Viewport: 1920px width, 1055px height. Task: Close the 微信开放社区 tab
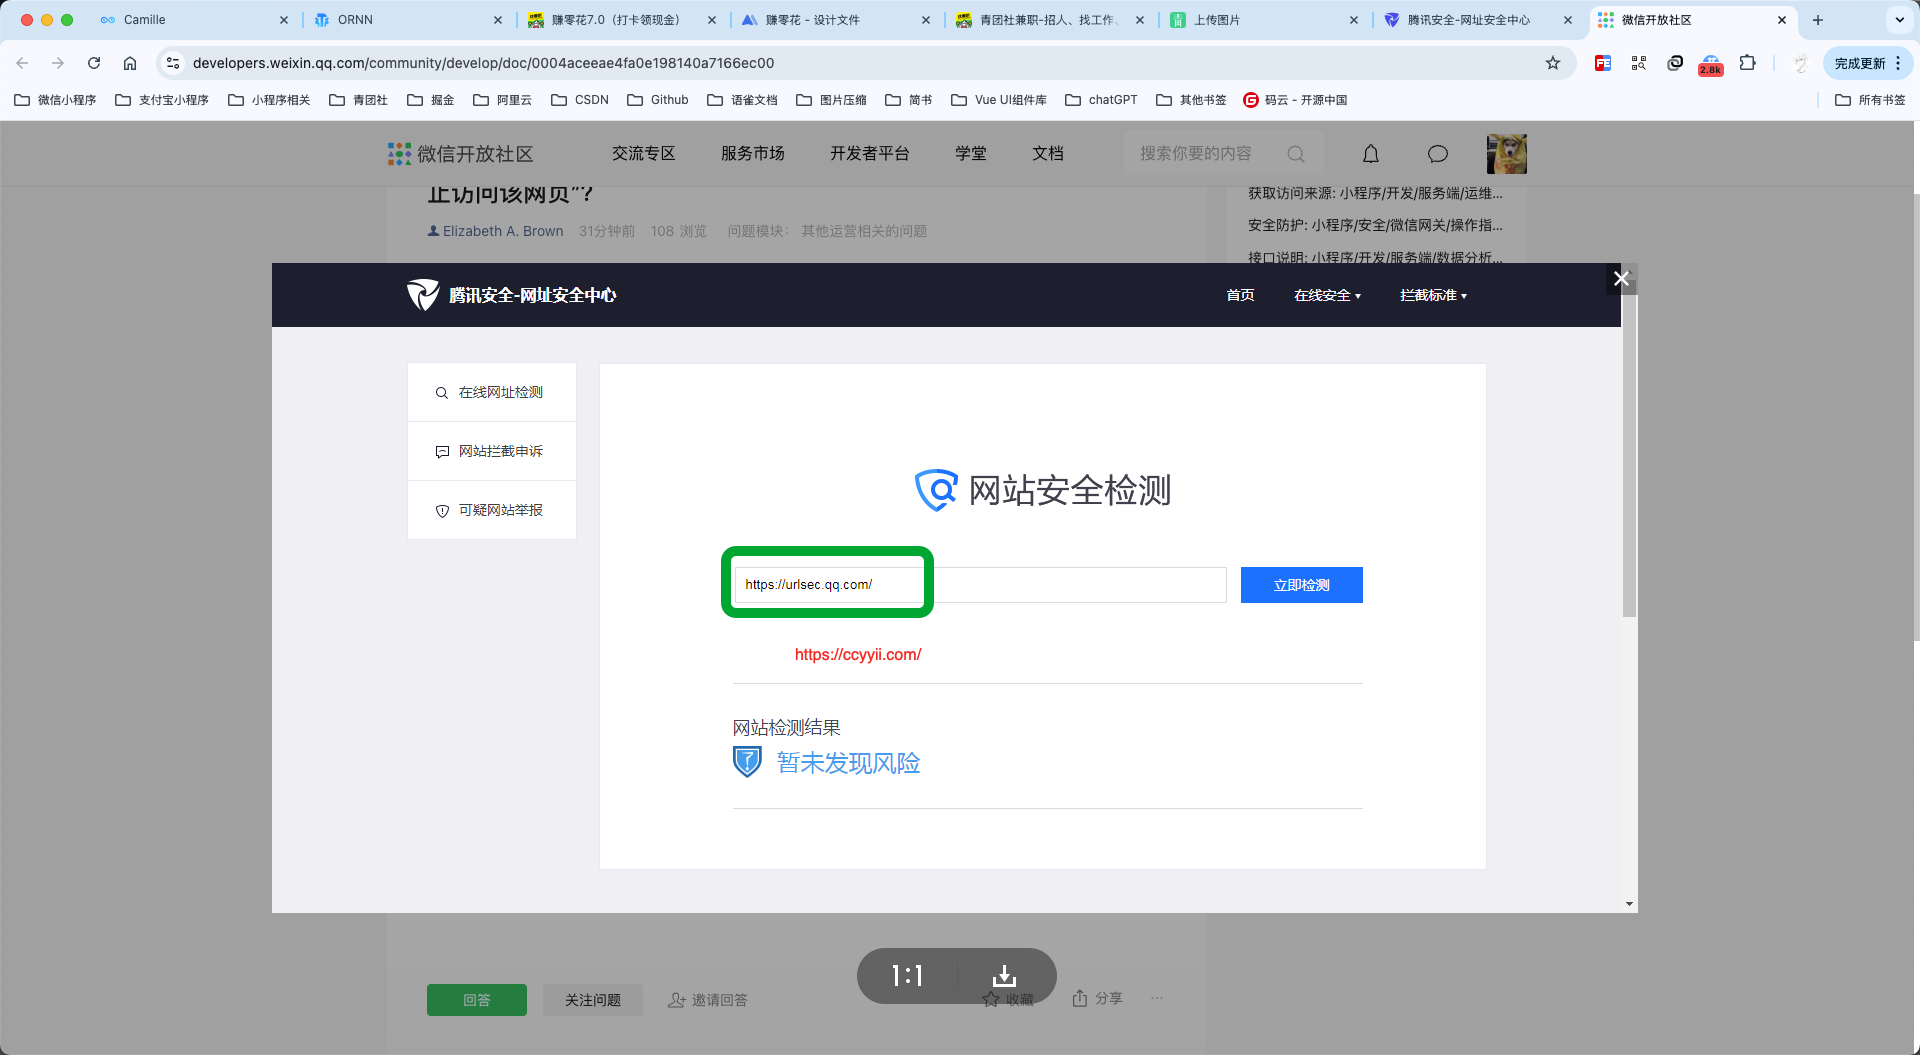(x=1782, y=20)
